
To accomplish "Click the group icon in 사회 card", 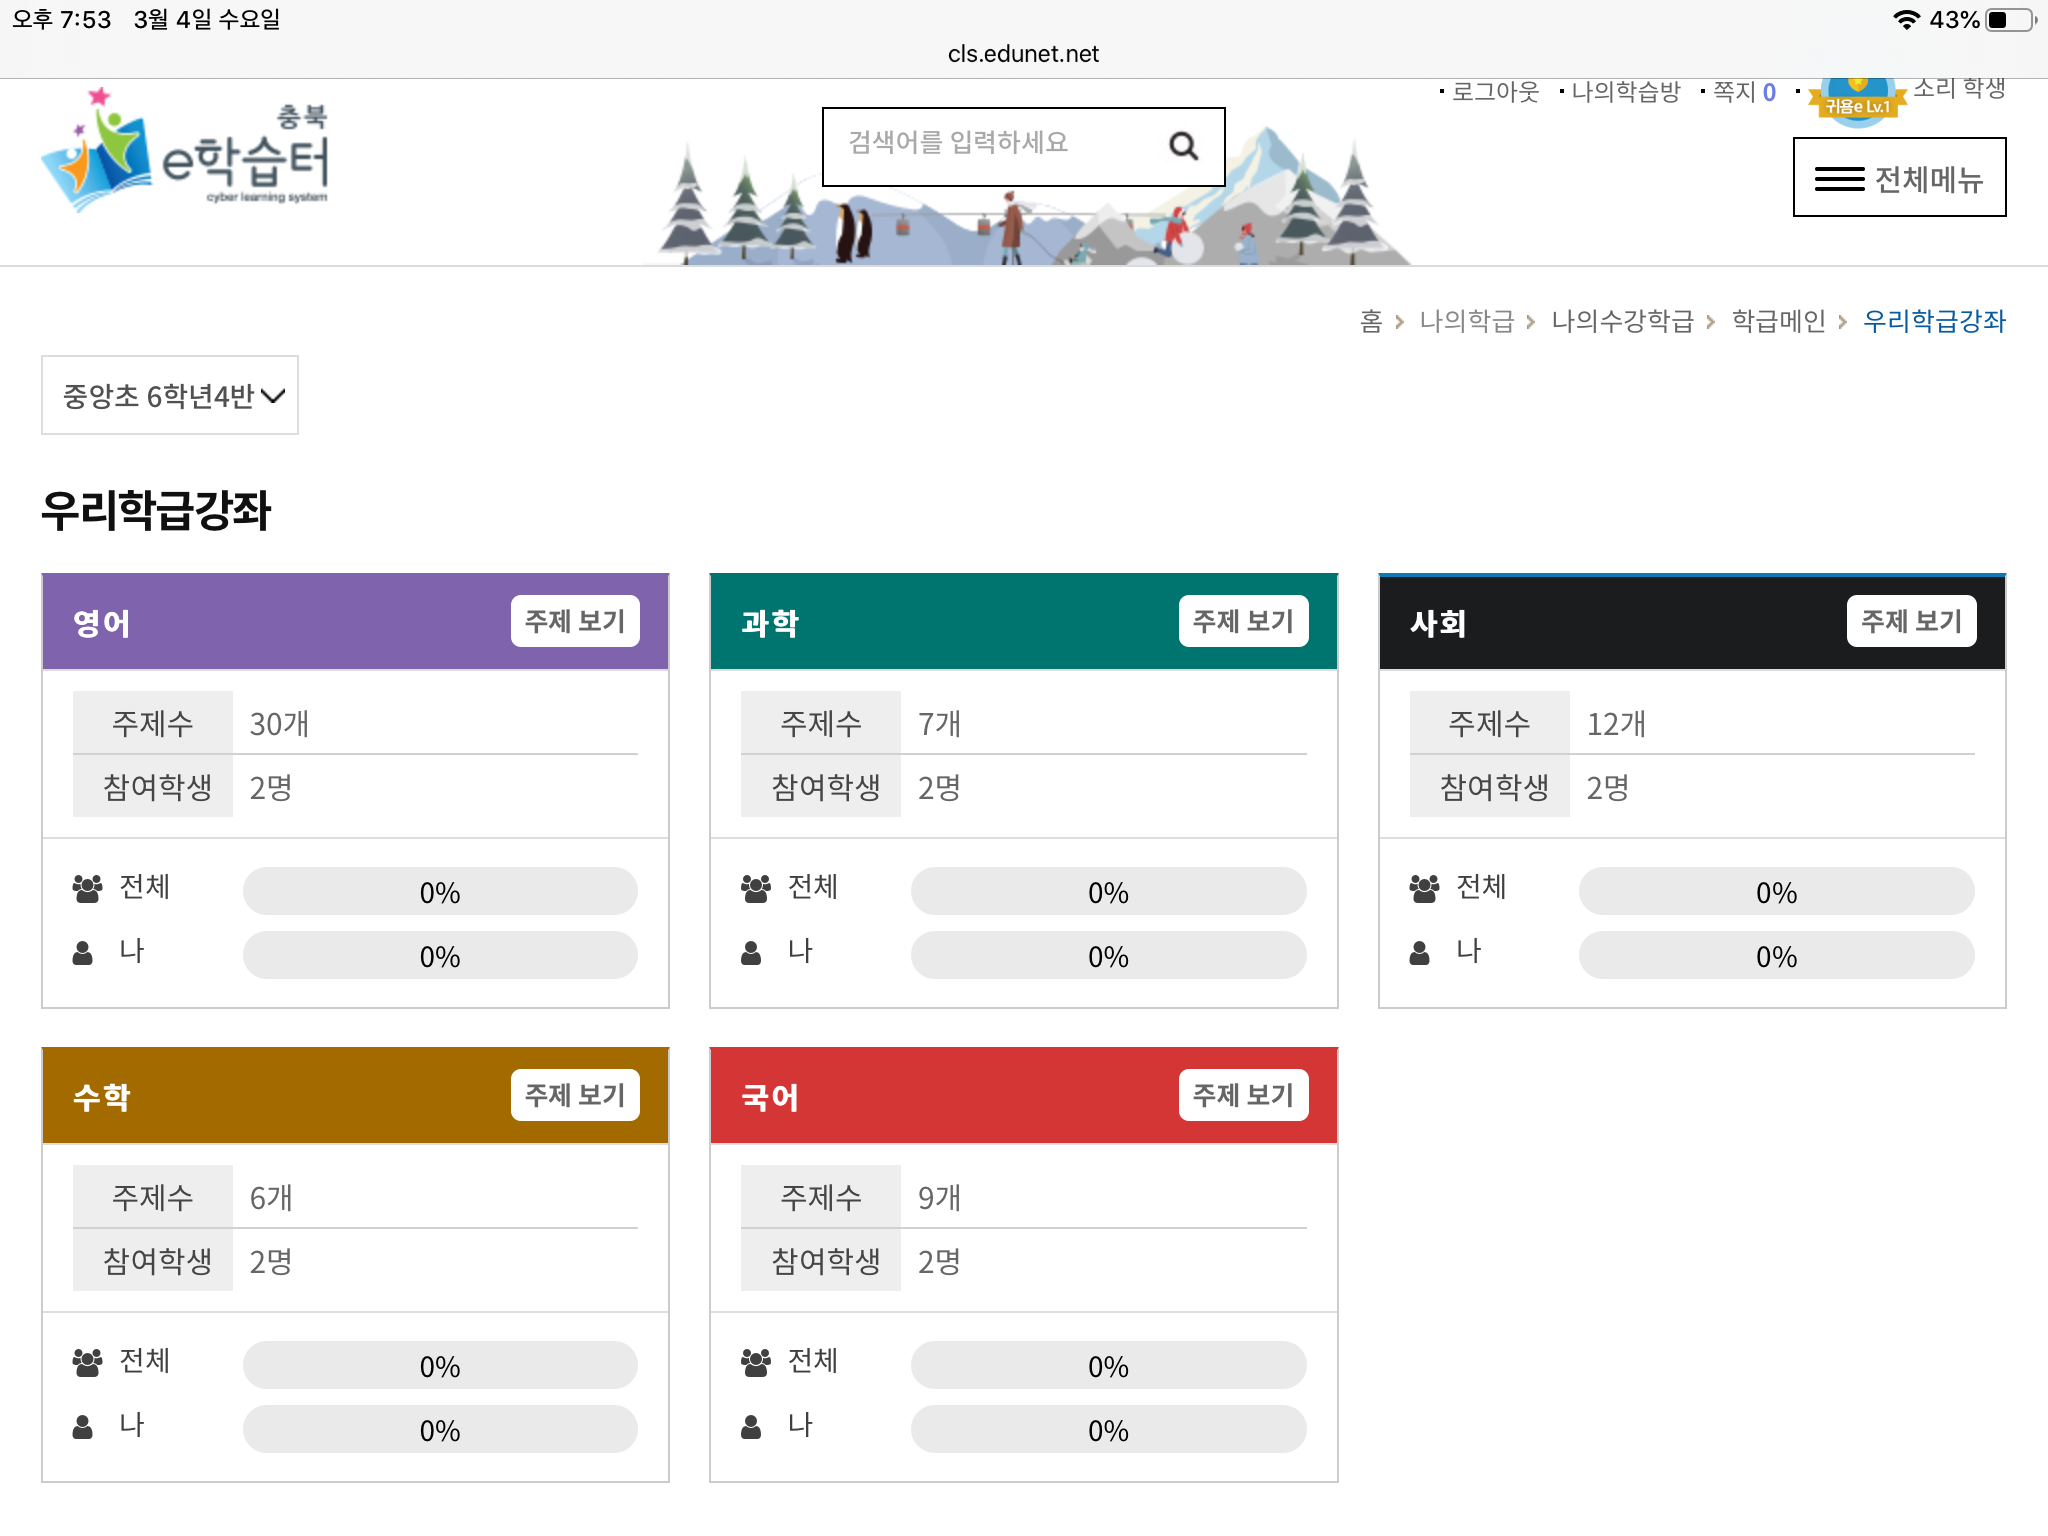I will [x=1423, y=888].
